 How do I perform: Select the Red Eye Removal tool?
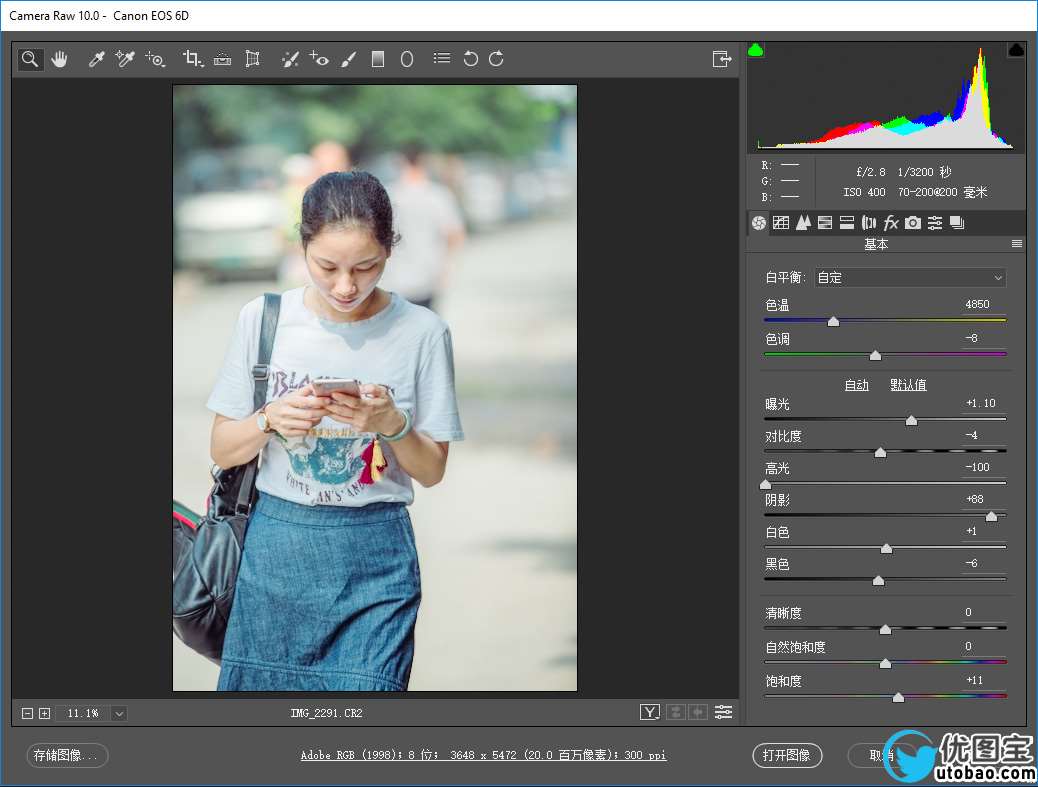(319, 59)
